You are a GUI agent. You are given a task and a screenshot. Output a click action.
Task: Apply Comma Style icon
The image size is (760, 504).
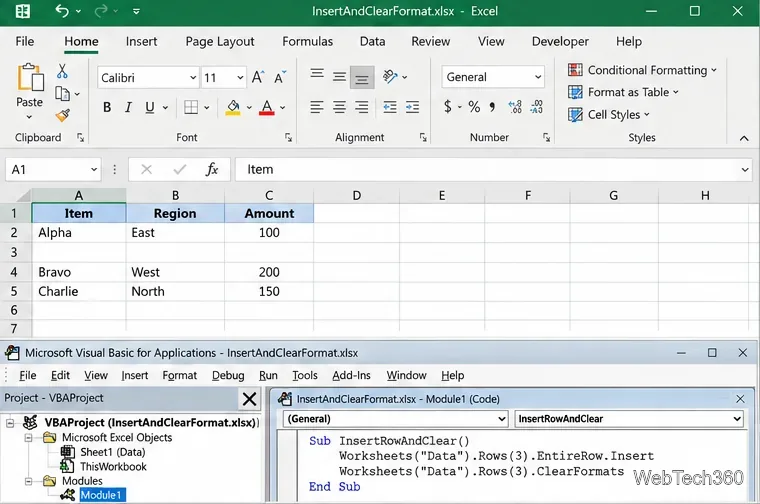[x=492, y=107]
